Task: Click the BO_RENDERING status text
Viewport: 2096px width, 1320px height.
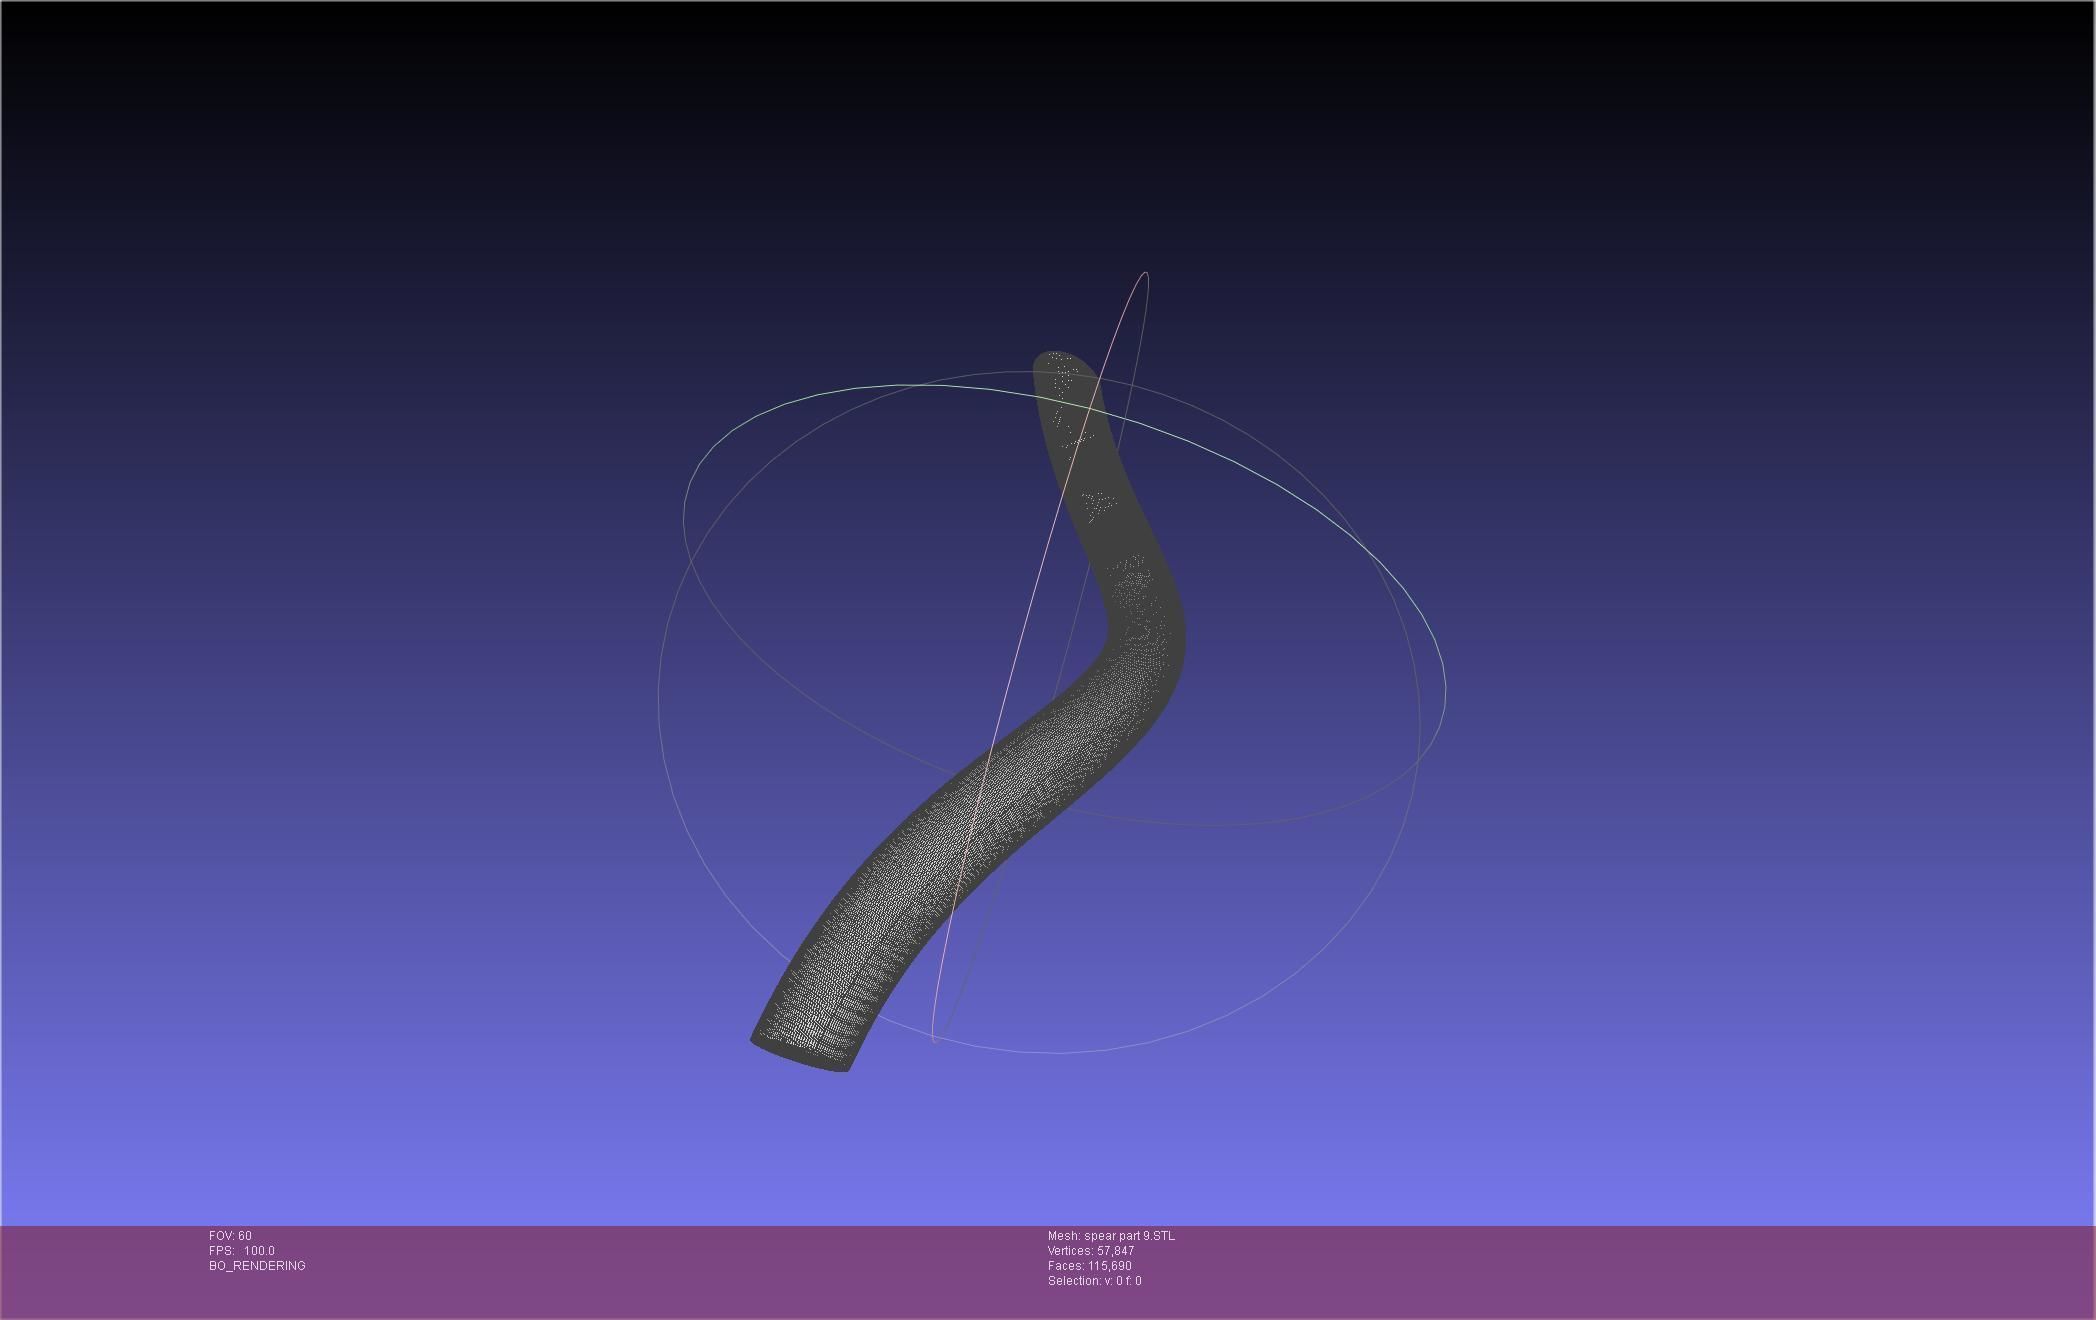Action: coord(257,1266)
